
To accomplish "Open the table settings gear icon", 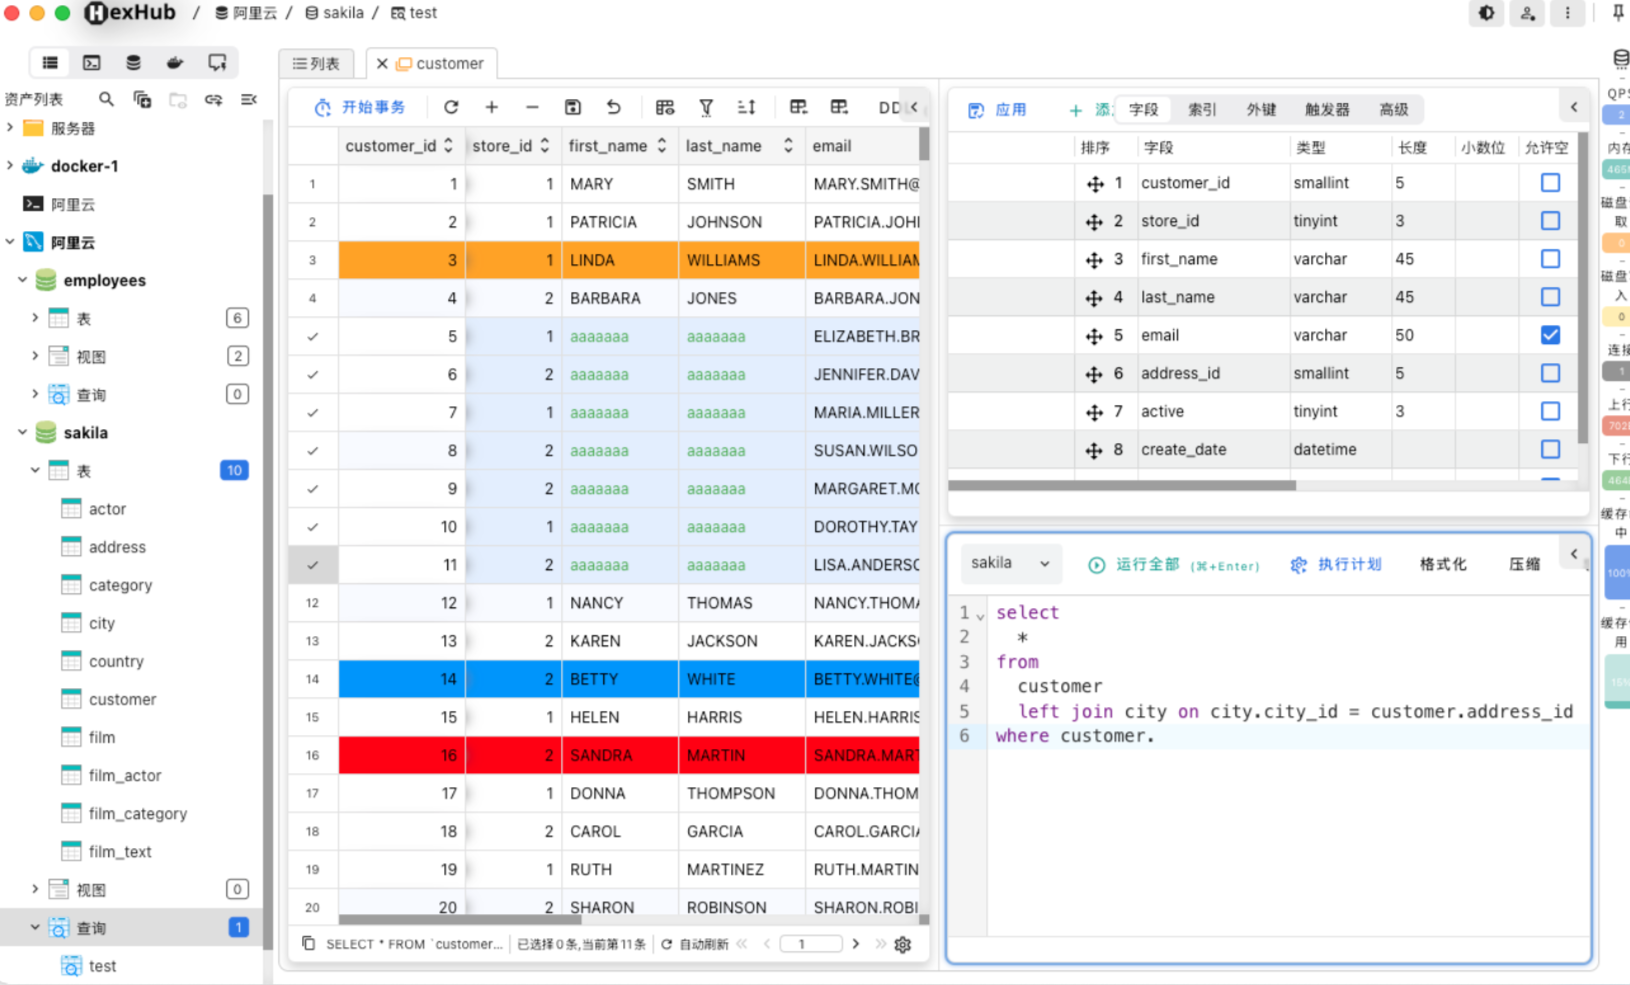I will [903, 944].
